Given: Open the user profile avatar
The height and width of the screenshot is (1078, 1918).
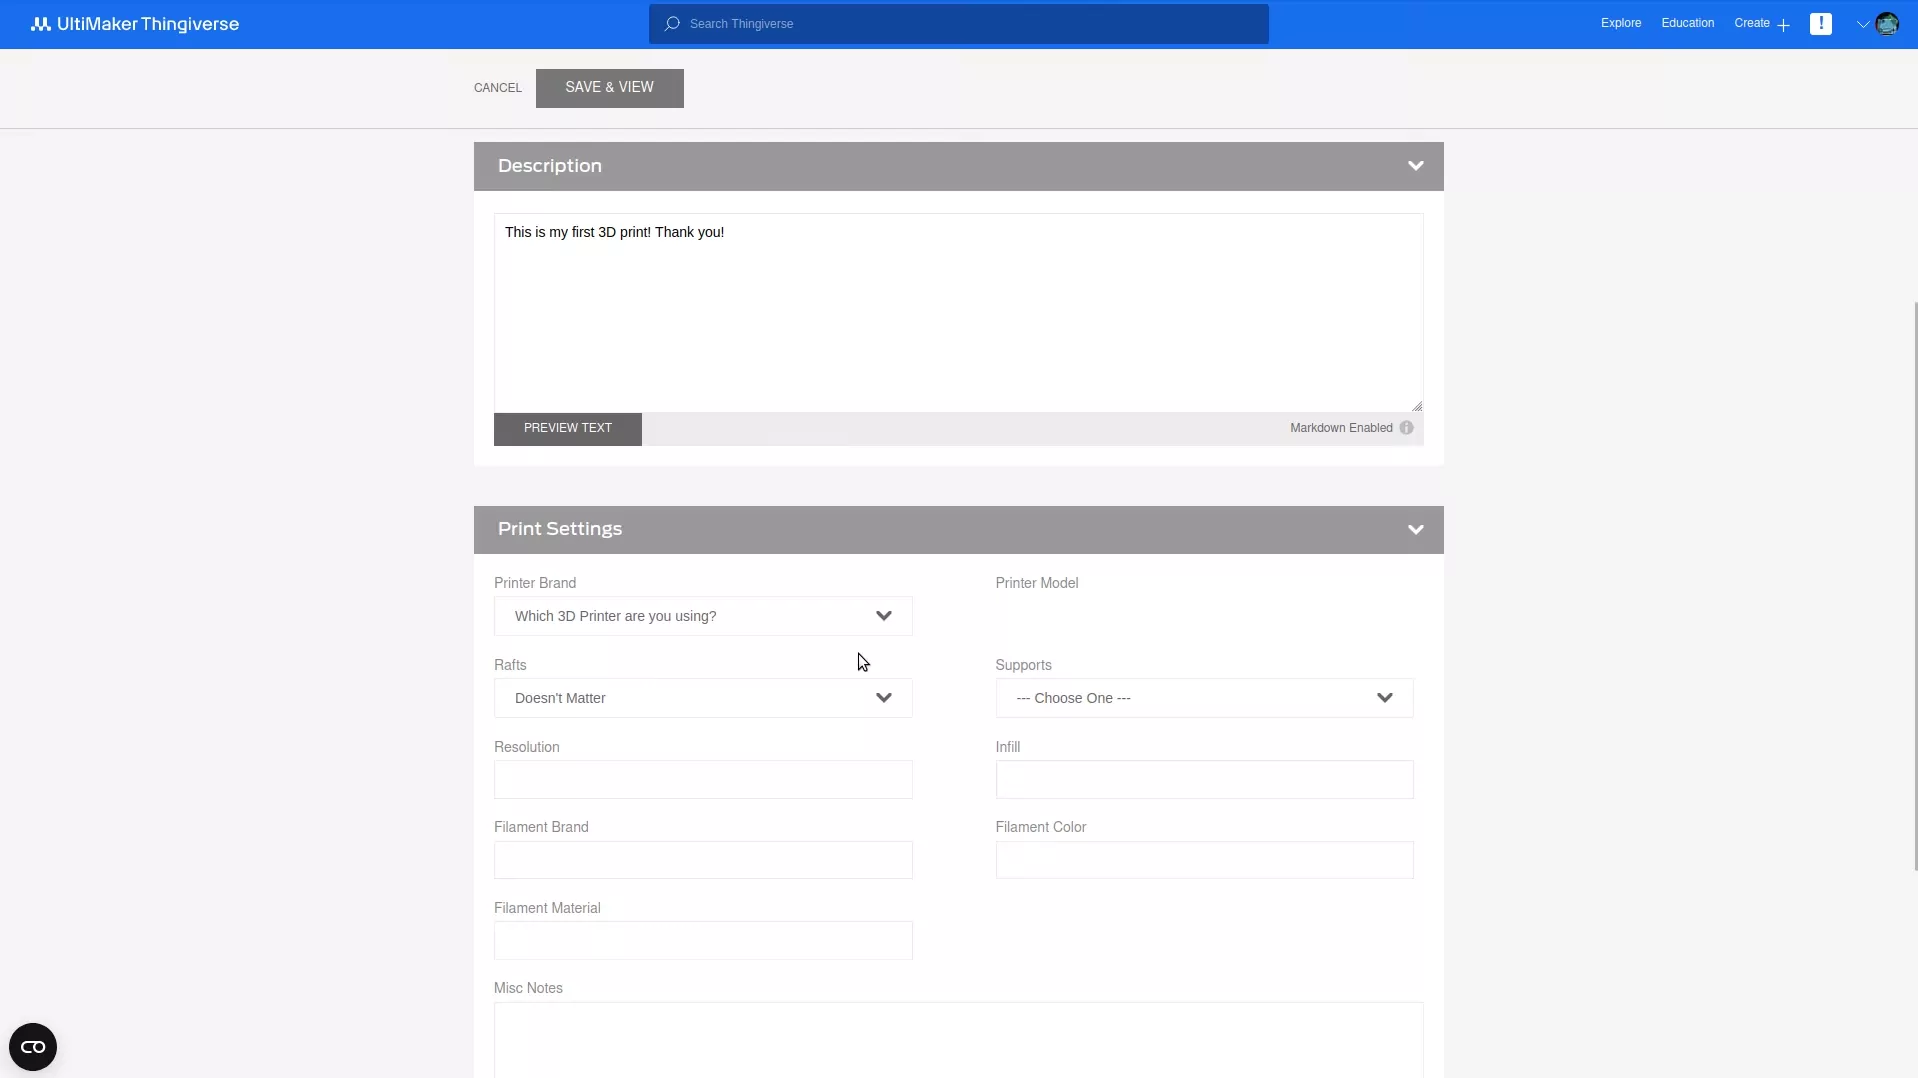Looking at the screenshot, I should (1887, 24).
